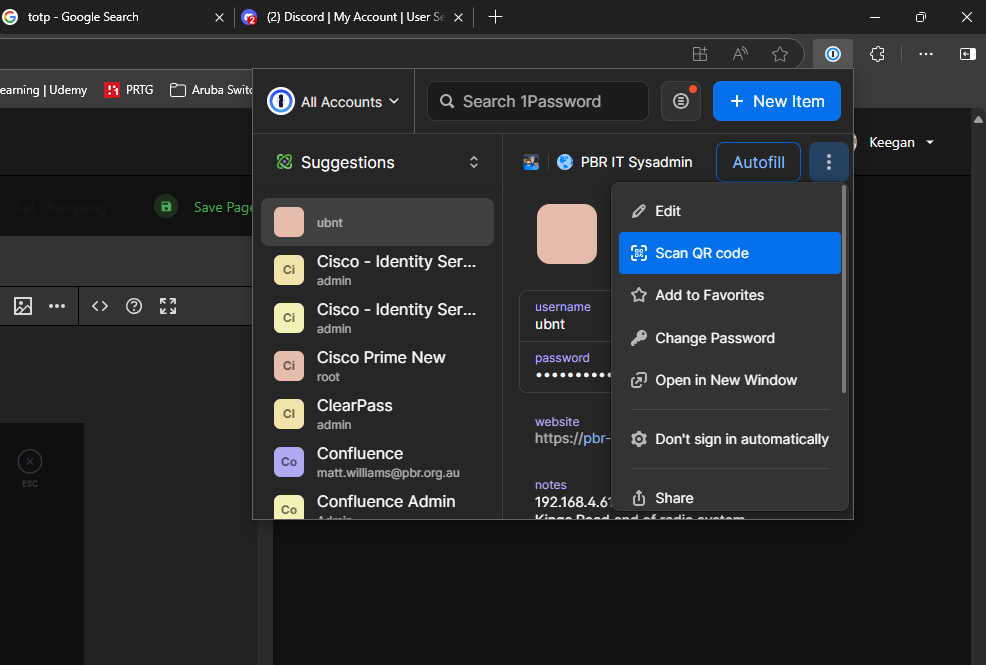Screen dimensions: 986x665
Task: Open the 1Password notifications list icon
Action: [x=681, y=101]
